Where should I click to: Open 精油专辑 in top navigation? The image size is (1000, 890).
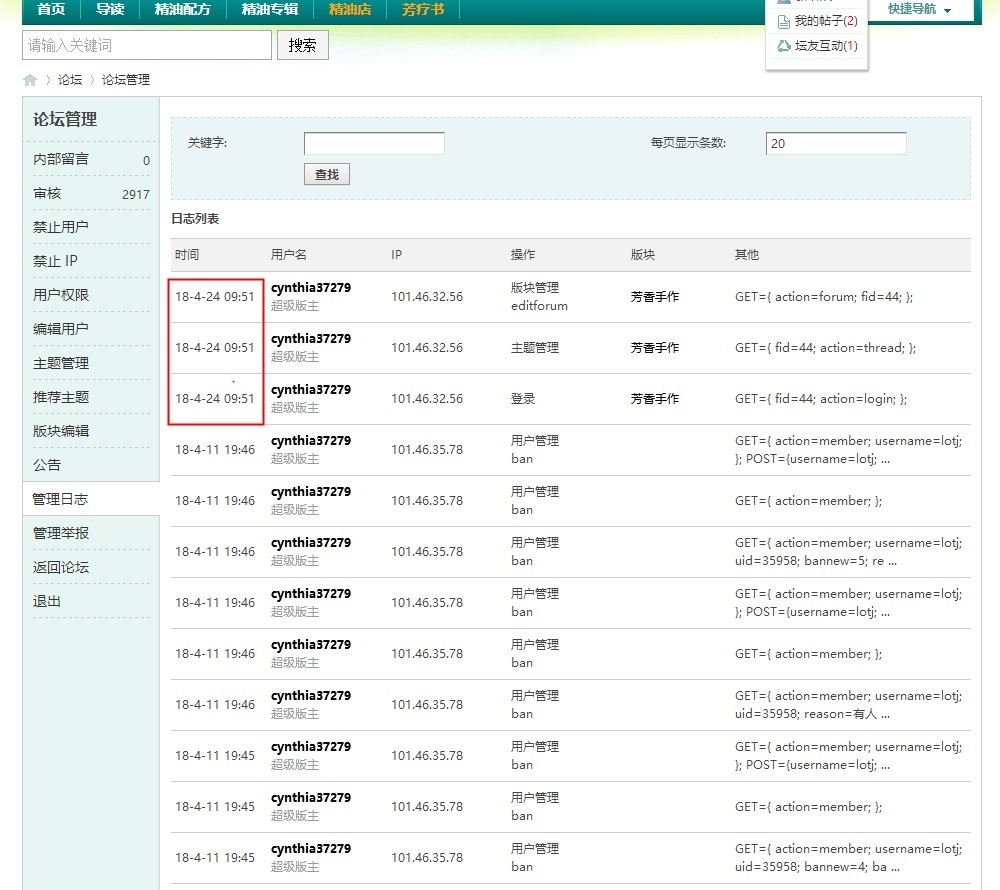(x=270, y=9)
